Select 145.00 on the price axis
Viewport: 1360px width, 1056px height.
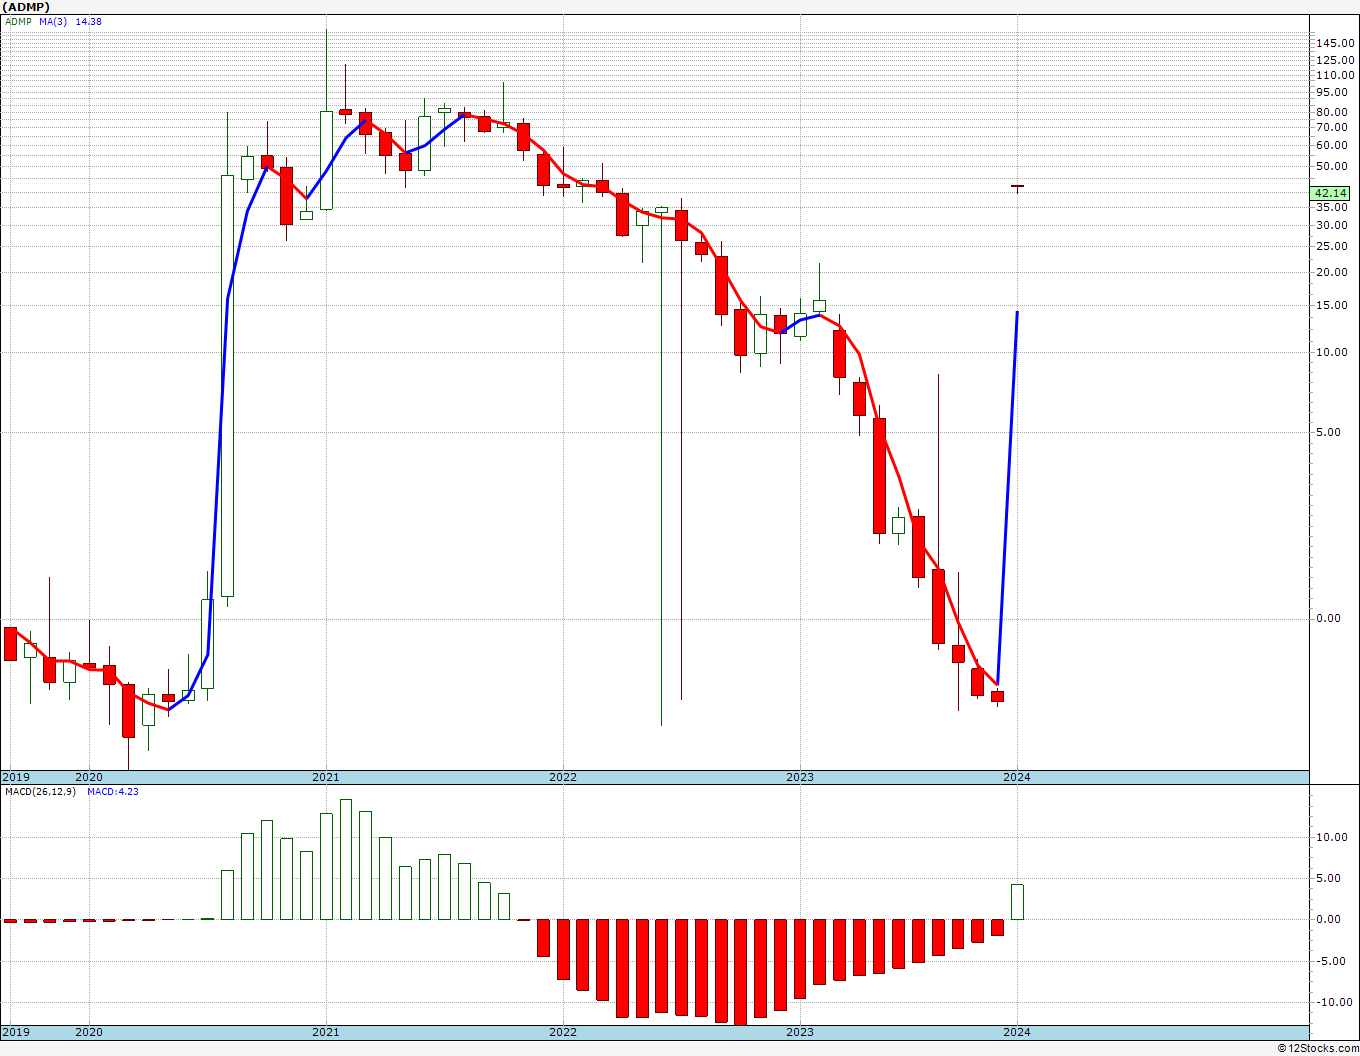pyautogui.click(x=1333, y=43)
